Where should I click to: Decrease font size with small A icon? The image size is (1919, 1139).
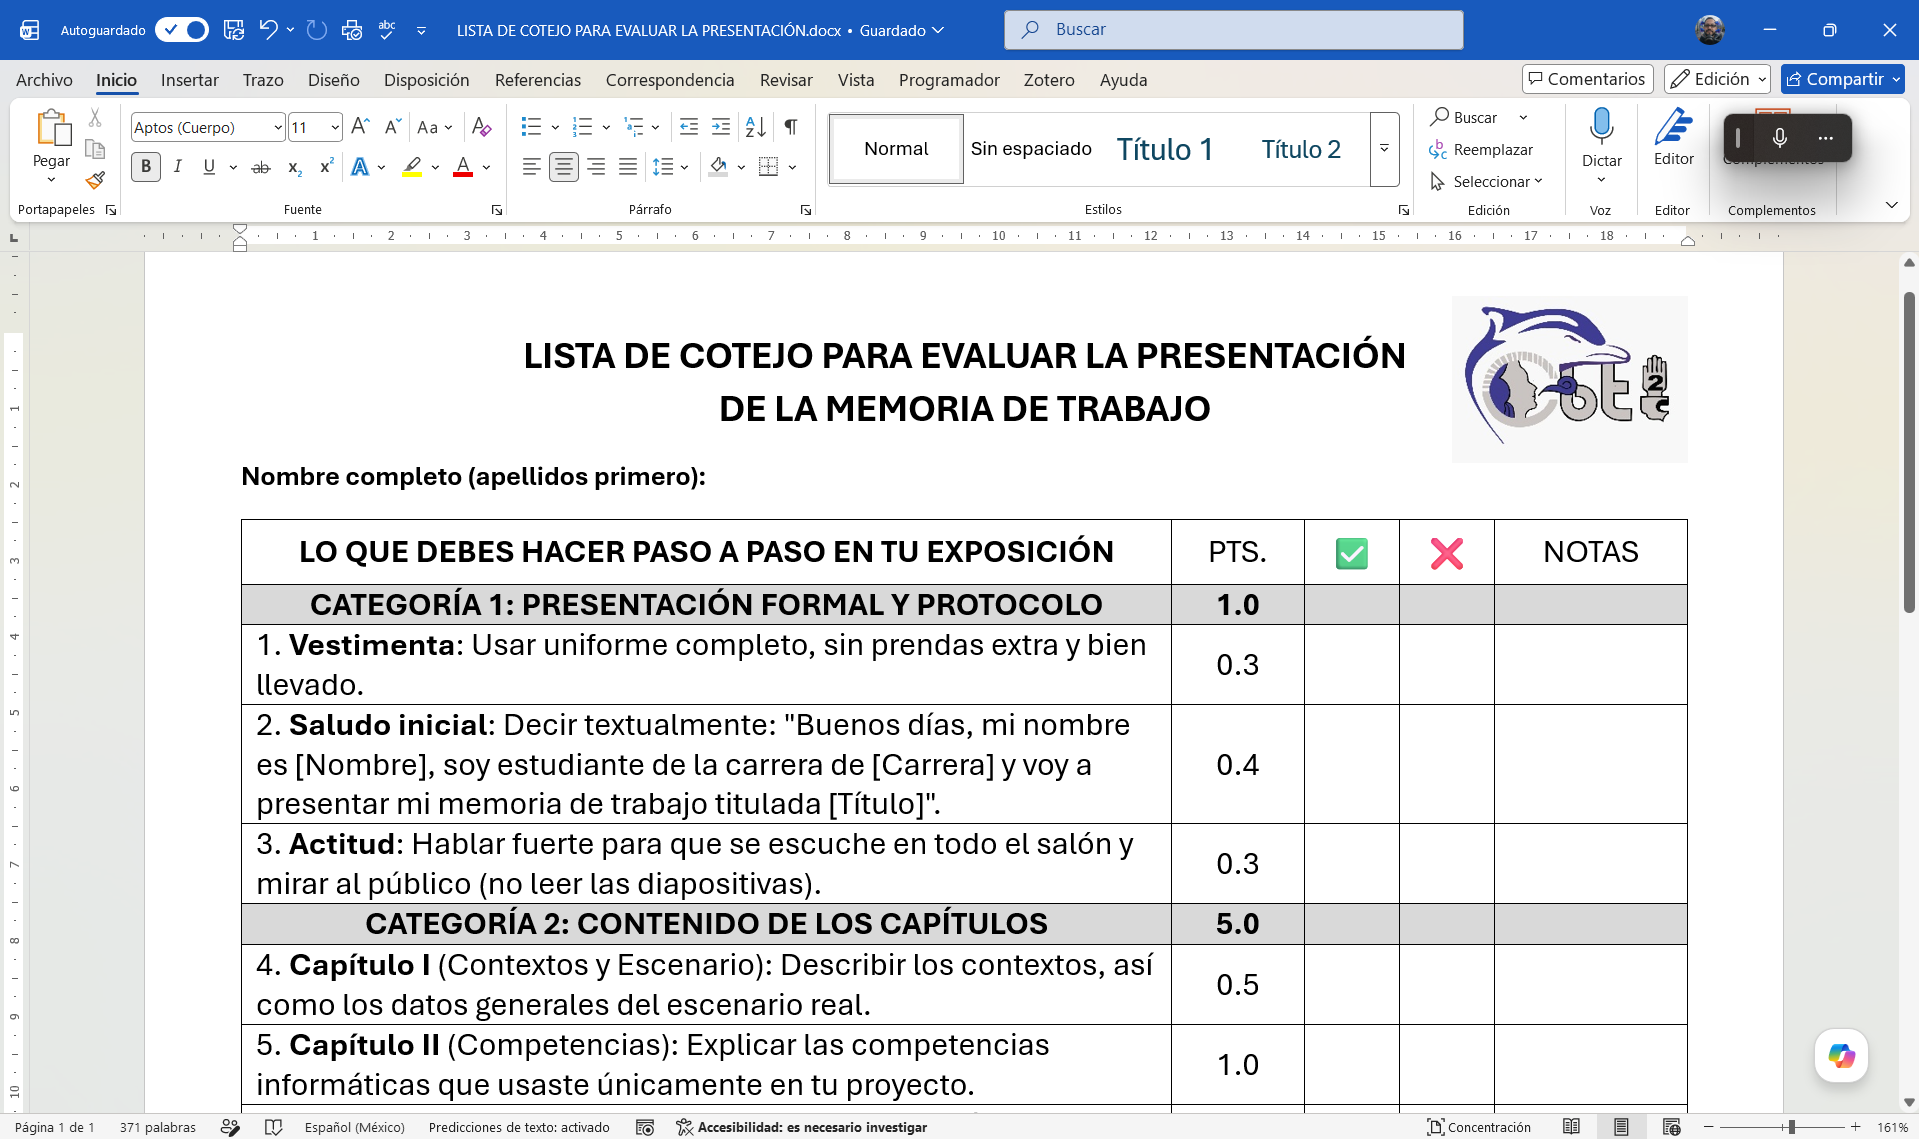pyautogui.click(x=393, y=127)
